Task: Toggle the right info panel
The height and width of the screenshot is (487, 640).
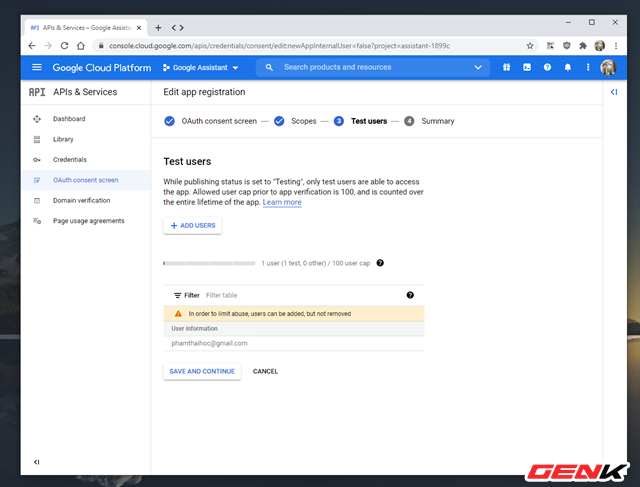Action: click(x=614, y=92)
